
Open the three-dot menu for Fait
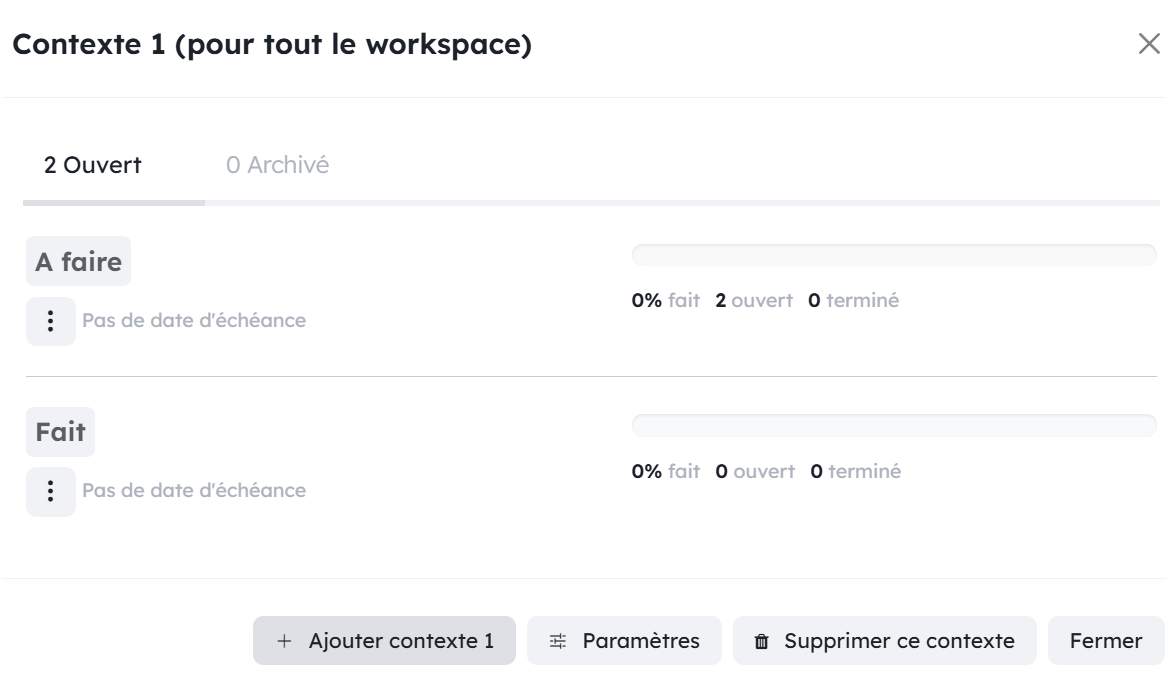point(51,491)
